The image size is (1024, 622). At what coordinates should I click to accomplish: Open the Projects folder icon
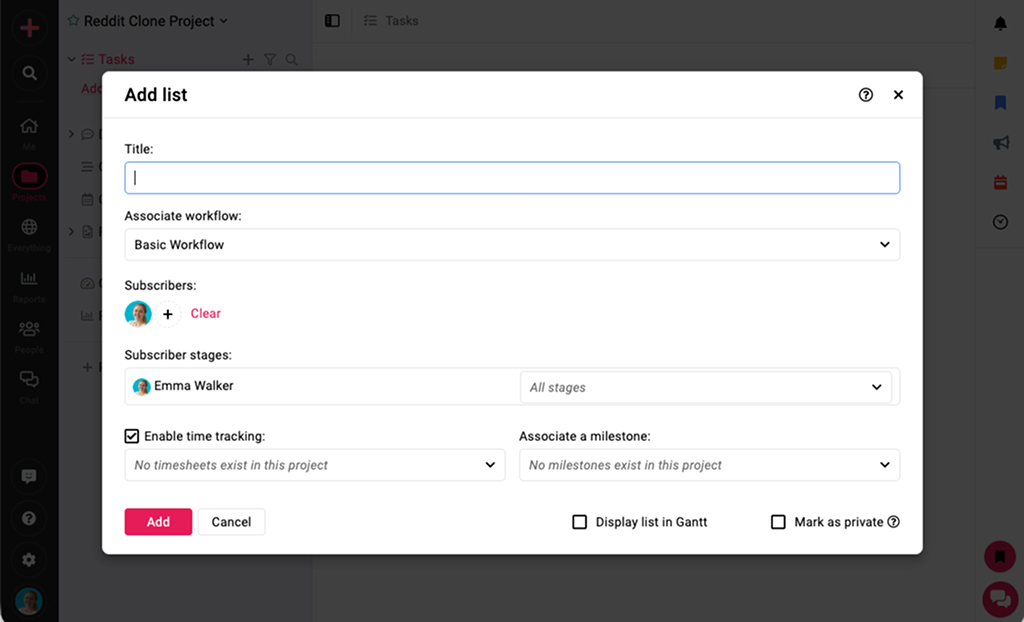tap(29, 176)
